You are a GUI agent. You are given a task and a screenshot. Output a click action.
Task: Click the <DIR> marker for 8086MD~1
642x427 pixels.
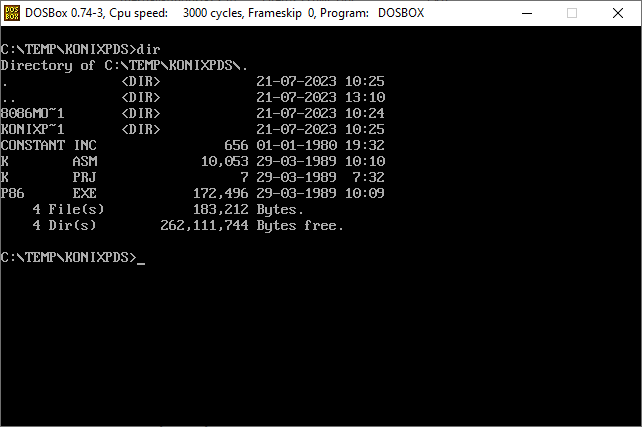141,113
